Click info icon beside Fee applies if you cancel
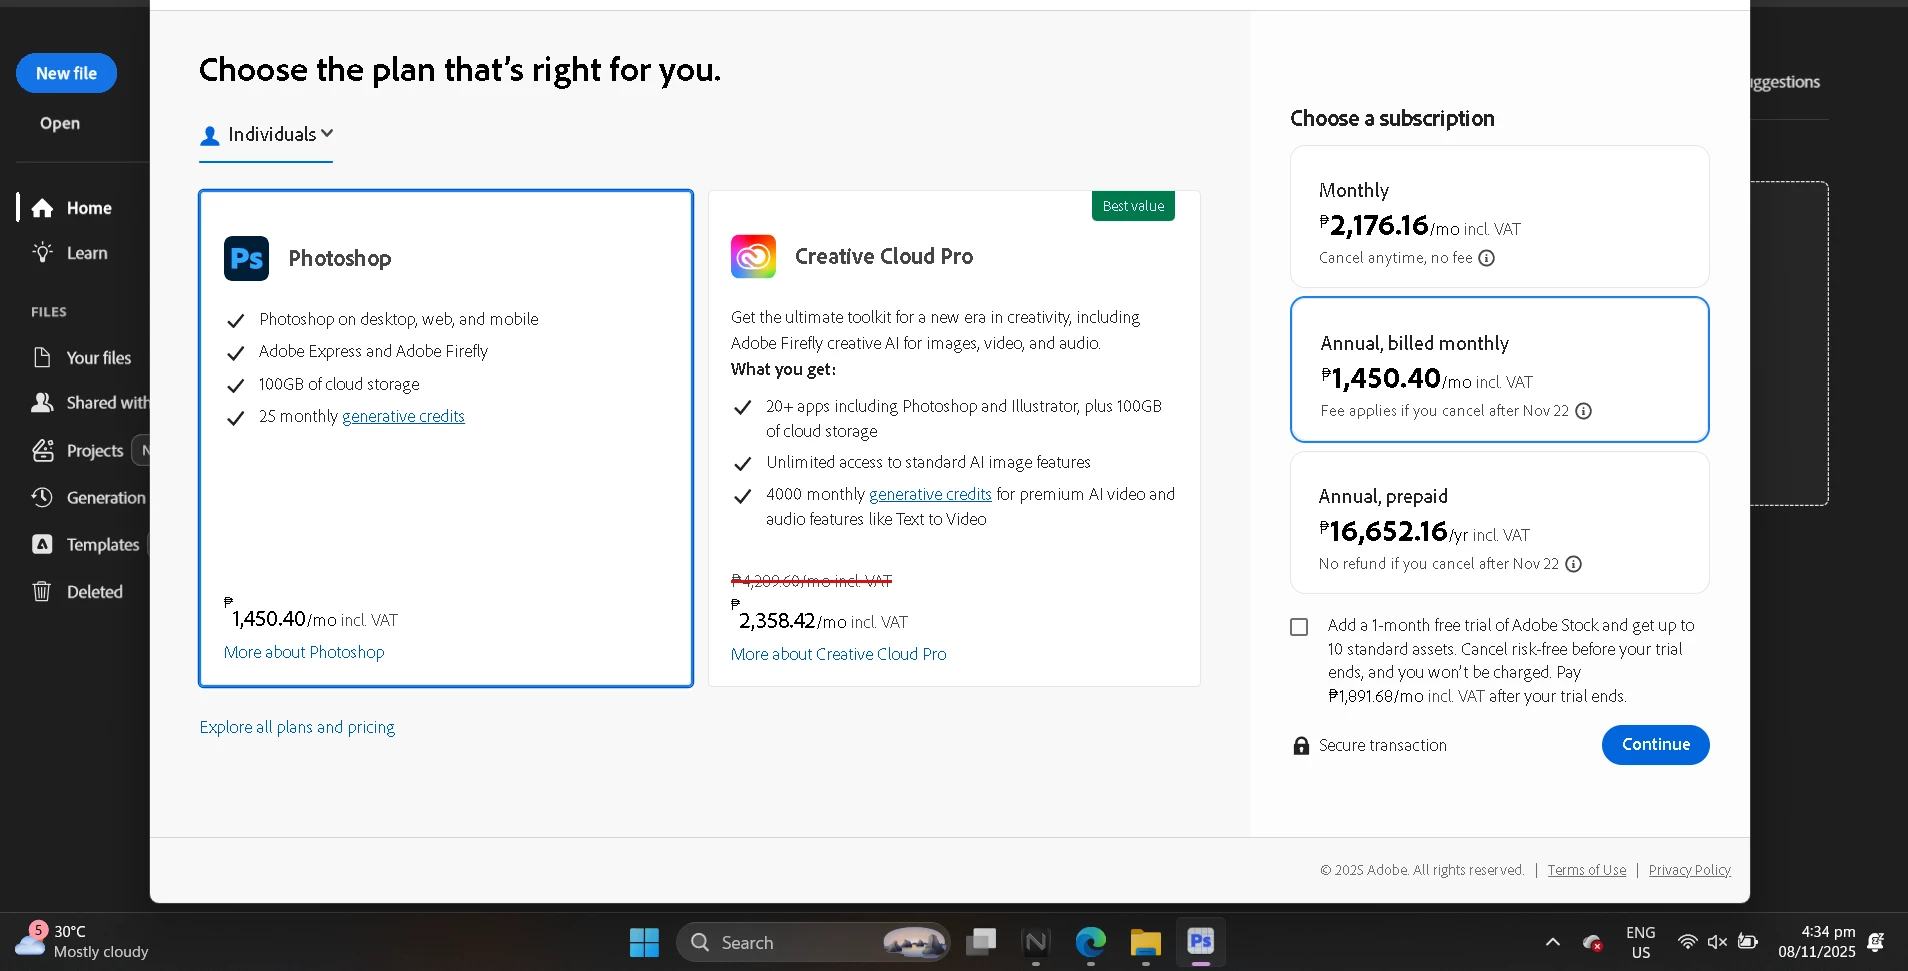Image resolution: width=1908 pixels, height=971 pixels. click(x=1583, y=411)
